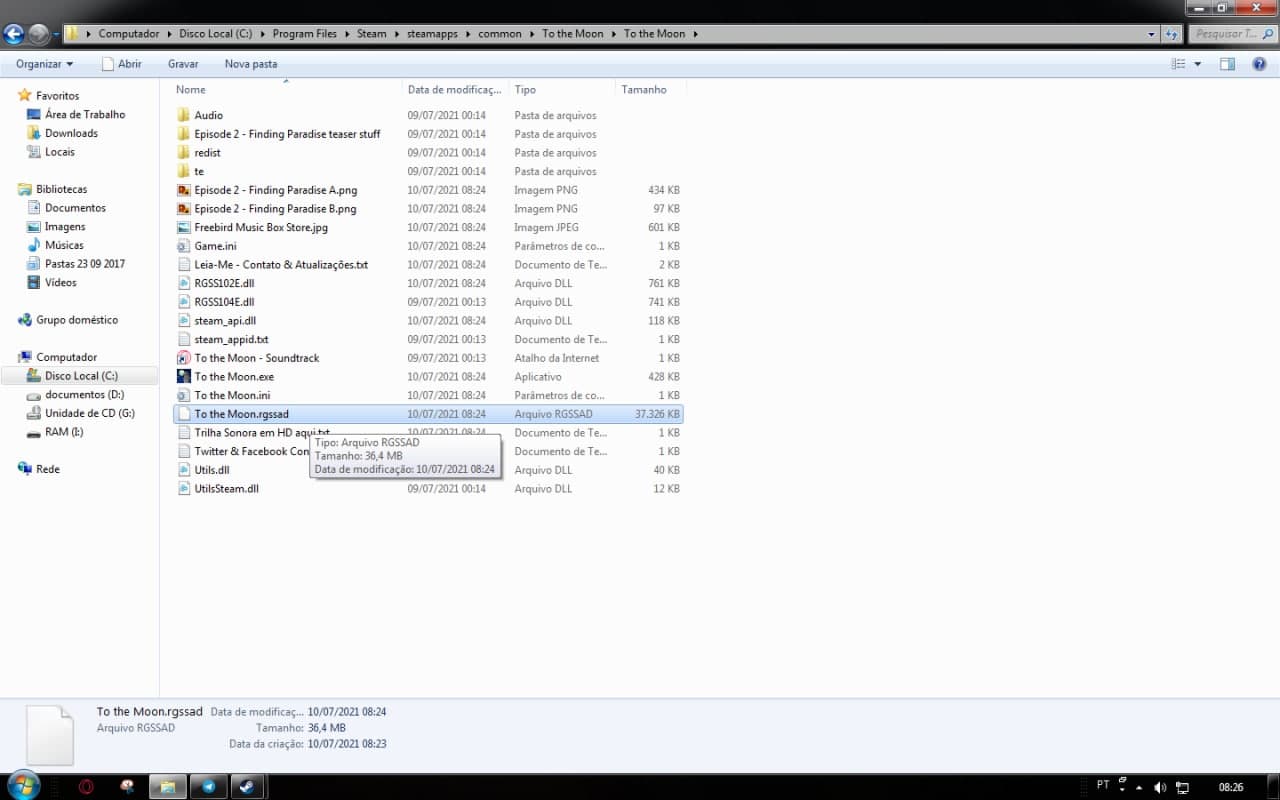Toggle the preview pane button
The image size is (1280, 800).
pyautogui.click(x=1227, y=64)
